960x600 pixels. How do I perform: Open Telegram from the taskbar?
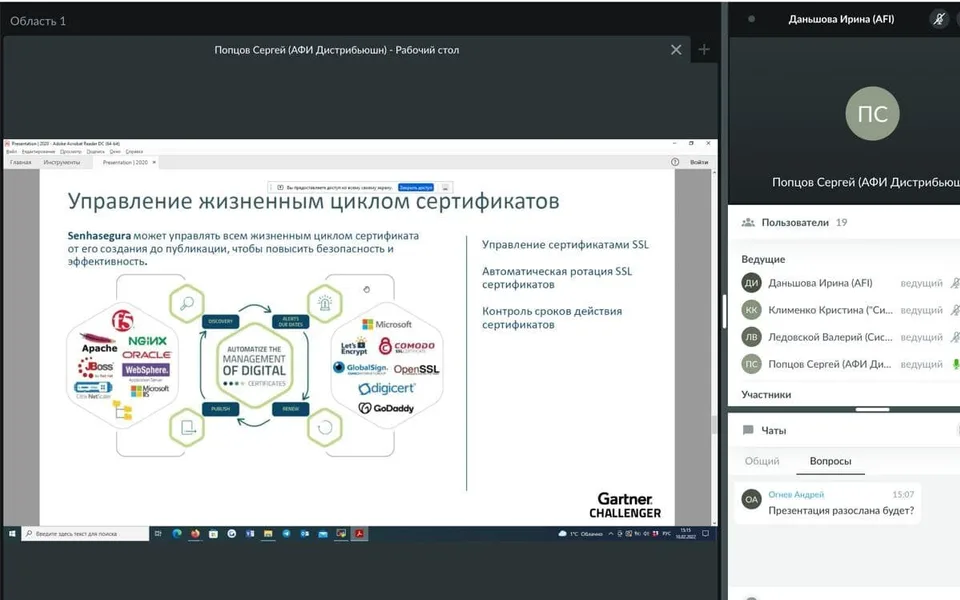pyautogui.click(x=286, y=534)
